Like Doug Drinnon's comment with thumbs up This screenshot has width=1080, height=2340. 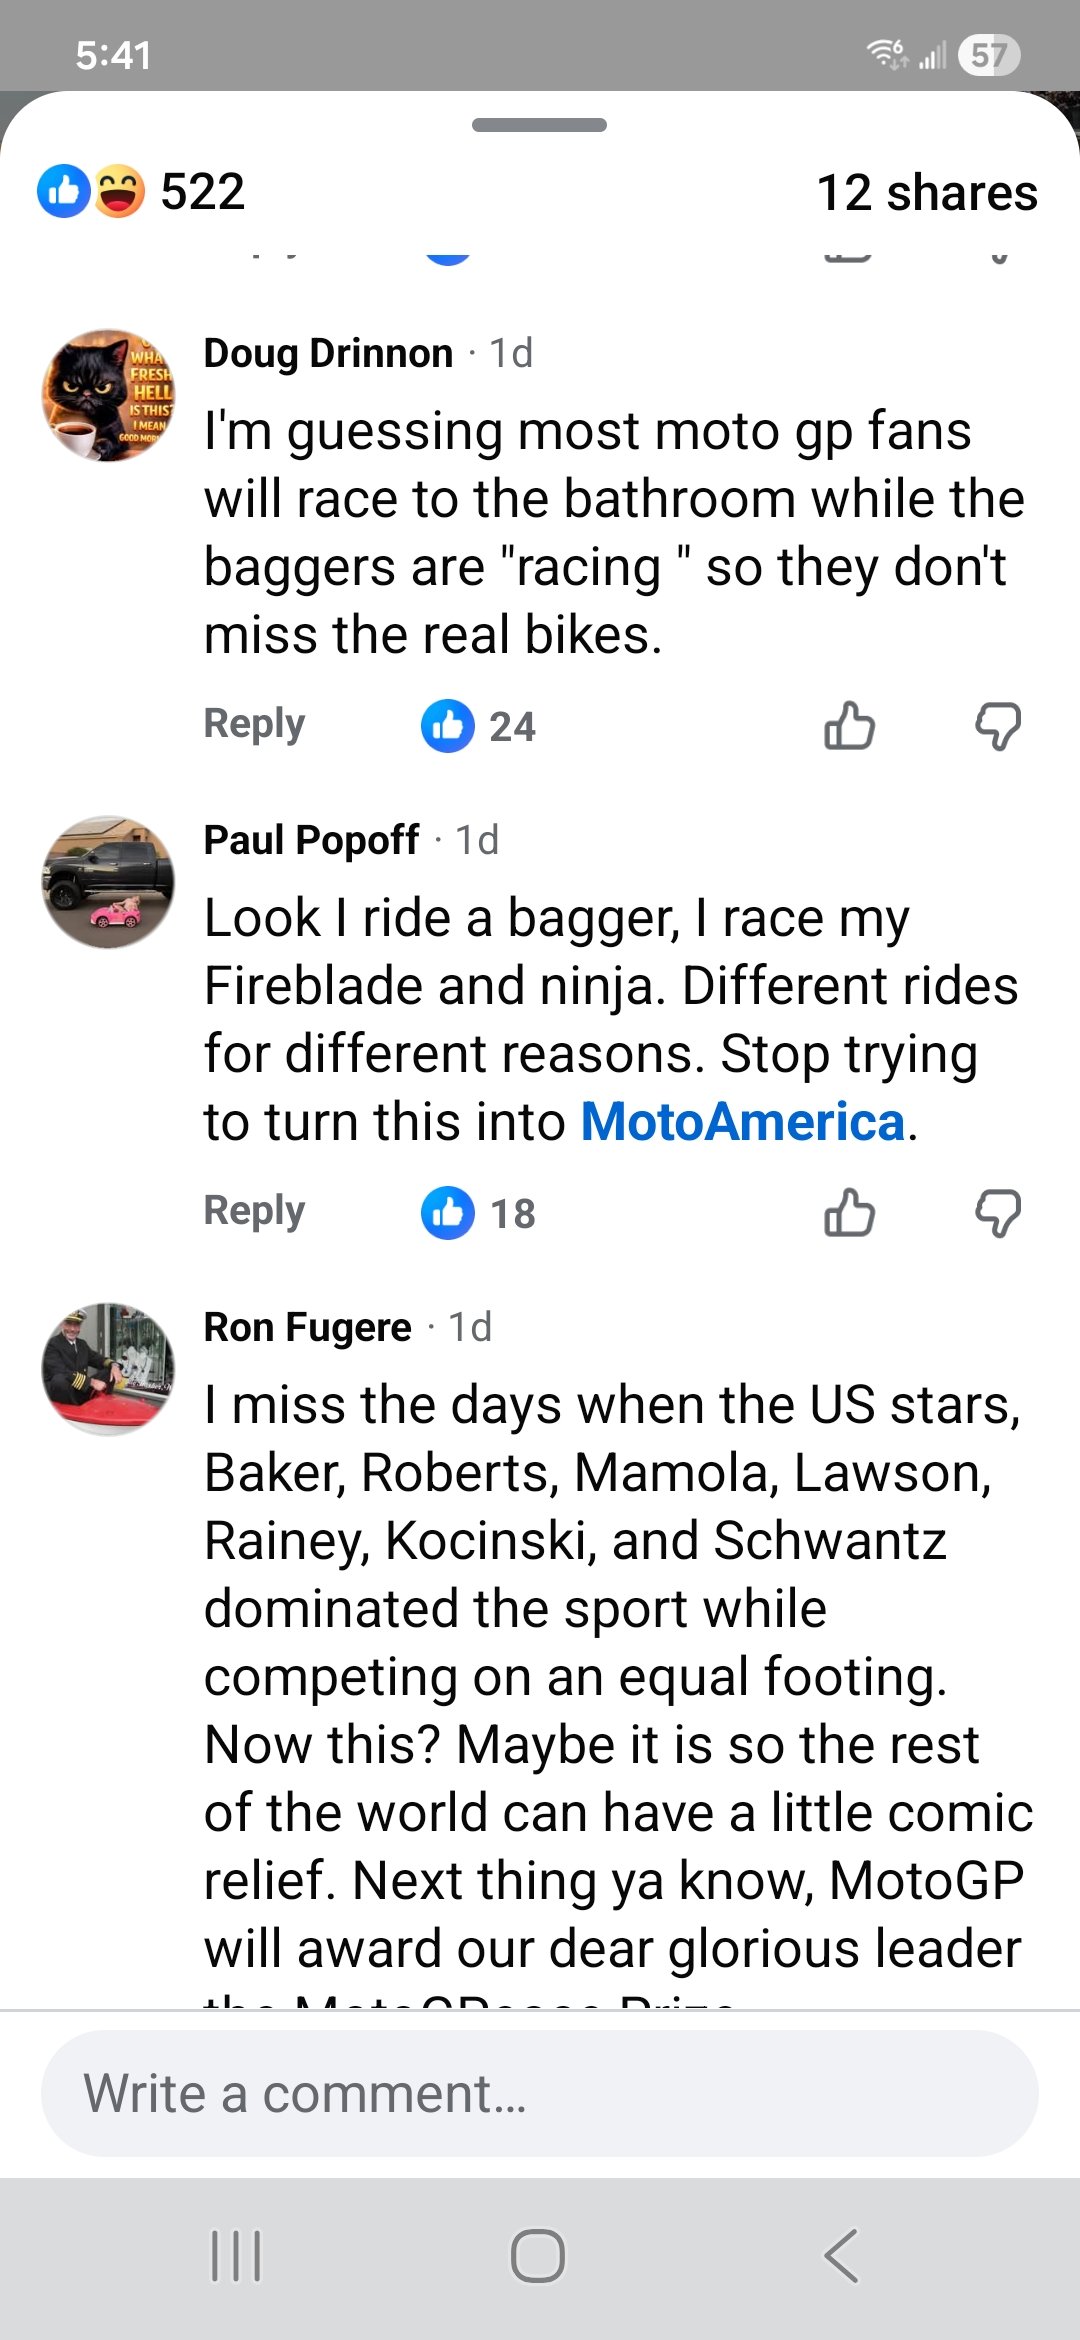click(849, 725)
